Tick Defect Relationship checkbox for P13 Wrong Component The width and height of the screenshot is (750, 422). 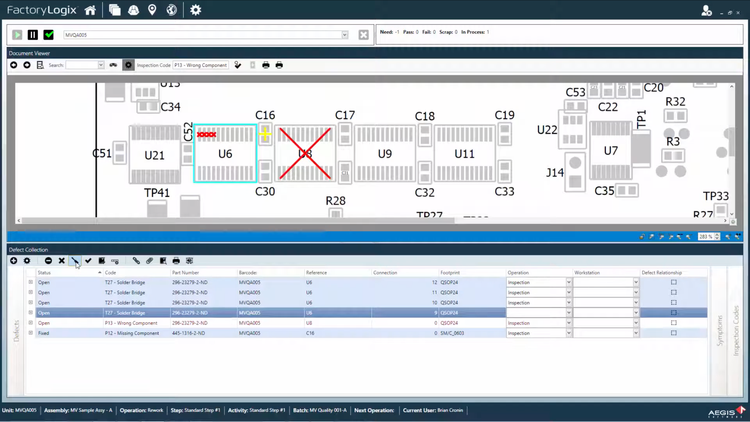[673, 323]
